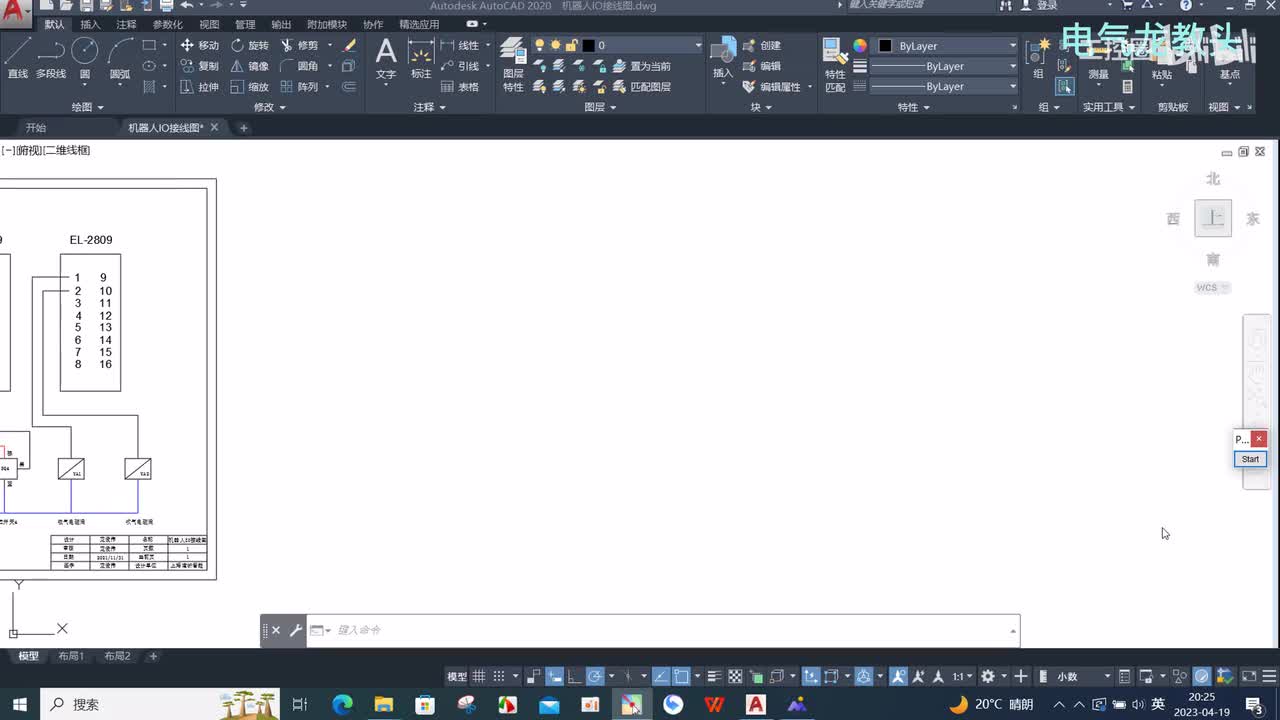Image resolution: width=1280 pixels, height=720 pixels.
Task: Toggle the drawing grid display
Action: 480,677
